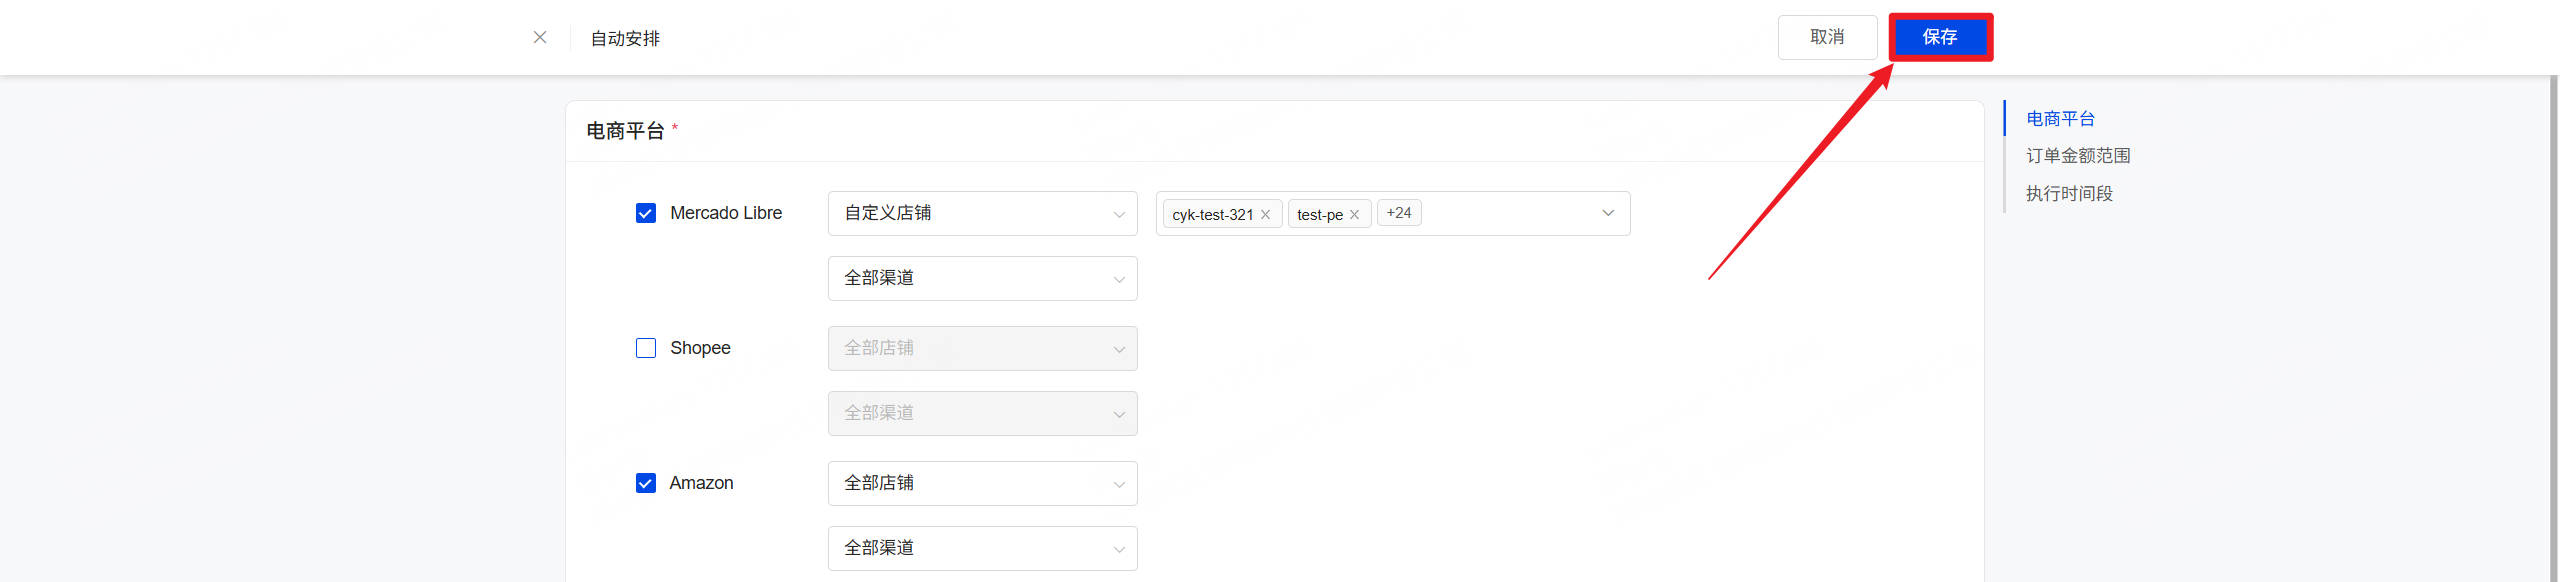Jump to 电商平台 section in side navigation

click(x=2060, y=118)
